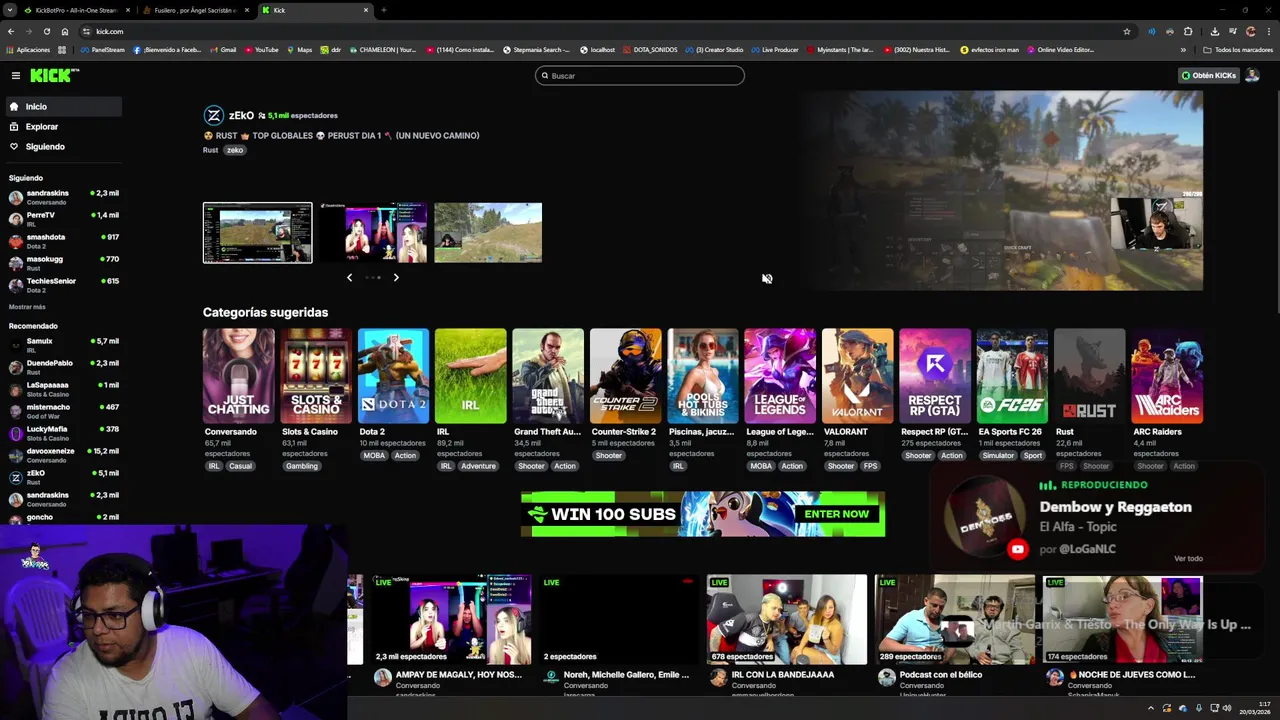Open DuendePablo recommended channel

tap(63, 367)
